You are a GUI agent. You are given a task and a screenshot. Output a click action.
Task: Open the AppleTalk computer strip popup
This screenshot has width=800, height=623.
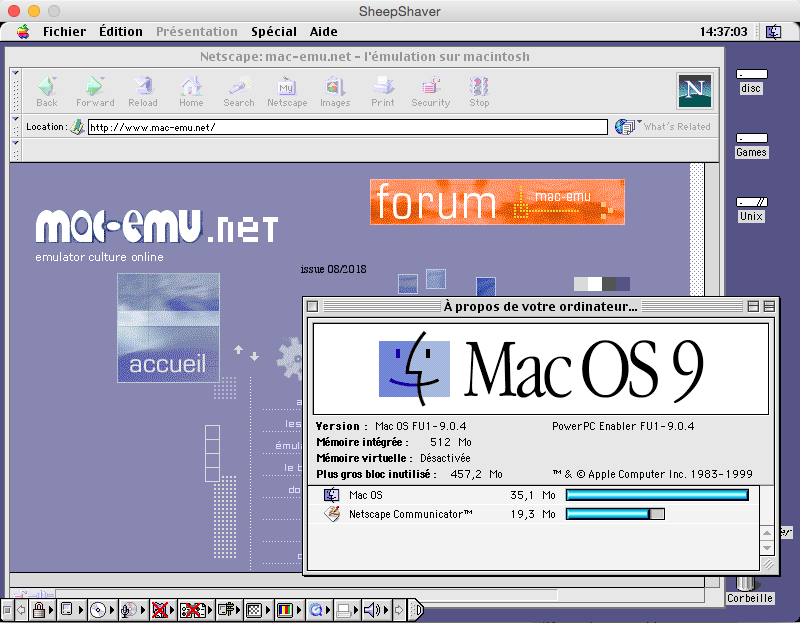(x=72, y=610)
